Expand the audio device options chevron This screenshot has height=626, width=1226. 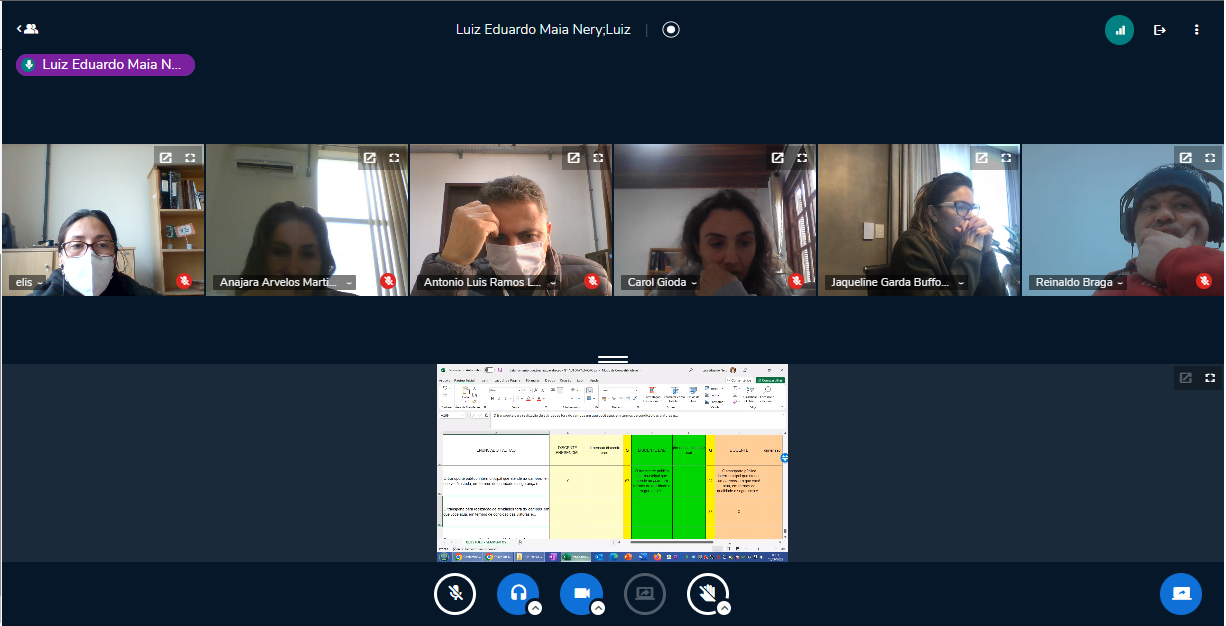tap(535, 608)
